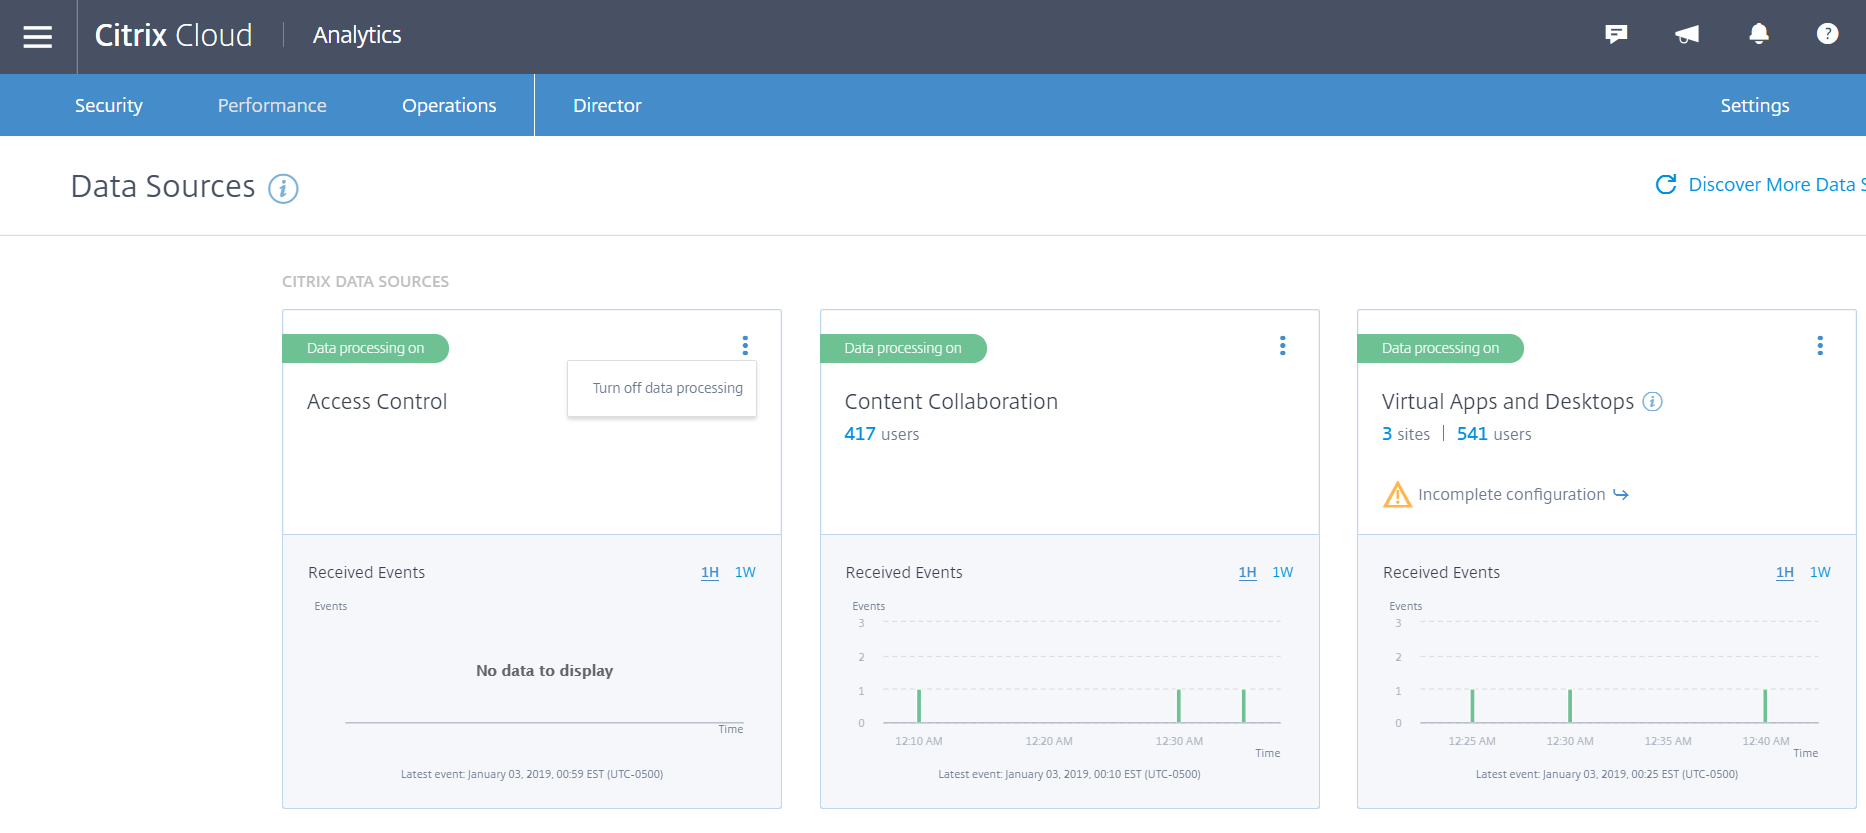1866x833 pixels.
Task: Select 1W range on Virtual Apps chart
Action: (x=1820, y=573)
